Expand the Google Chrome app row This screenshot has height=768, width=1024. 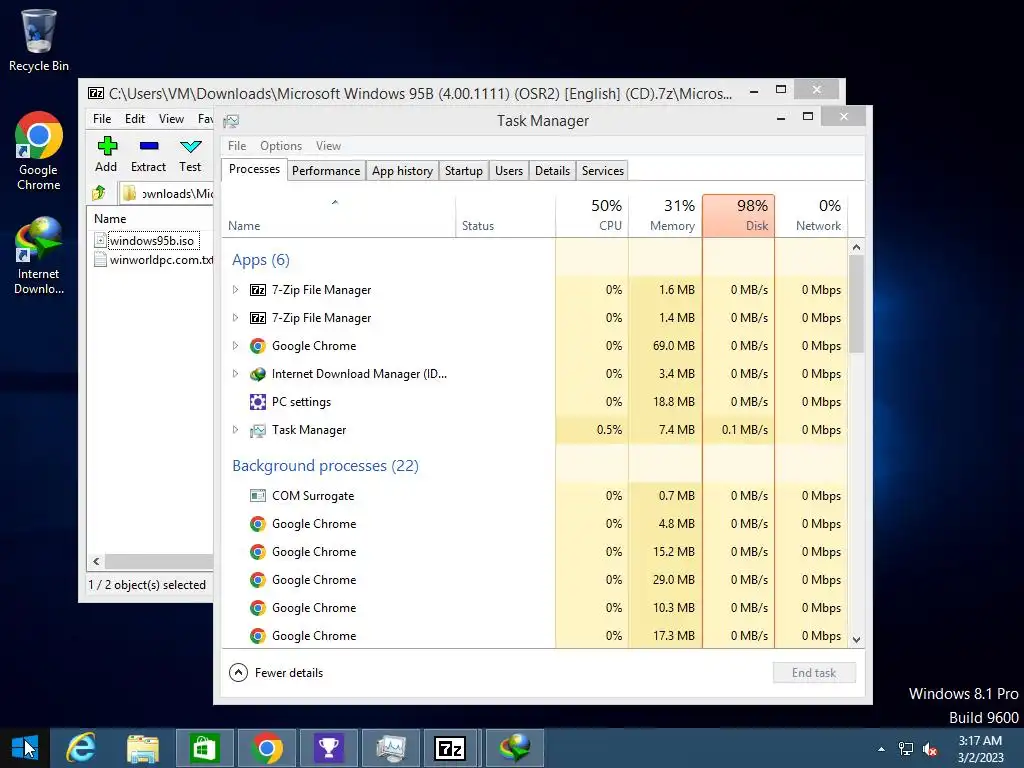[236, 346]
